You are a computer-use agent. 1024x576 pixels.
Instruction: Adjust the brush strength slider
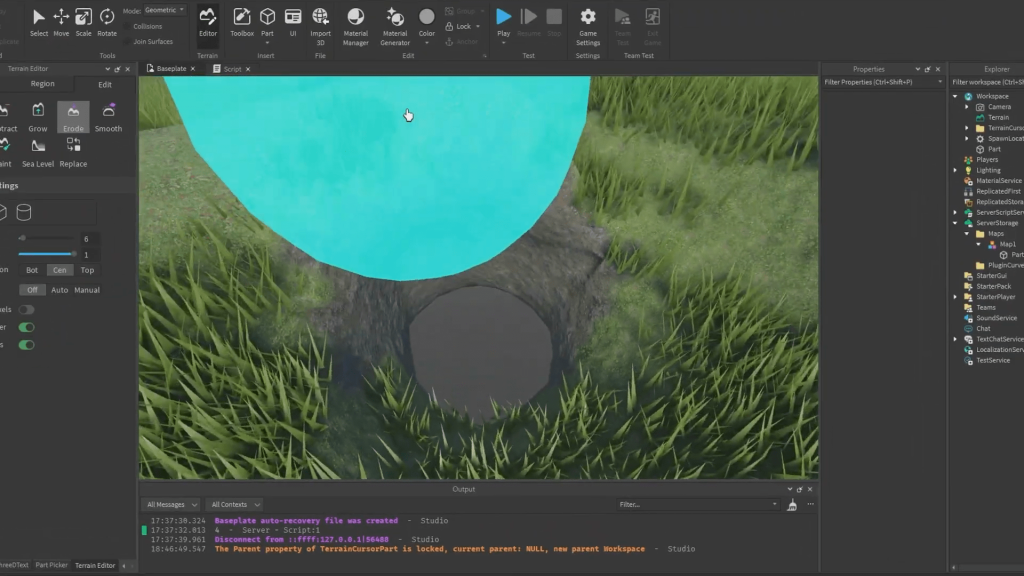coord(46,254)
